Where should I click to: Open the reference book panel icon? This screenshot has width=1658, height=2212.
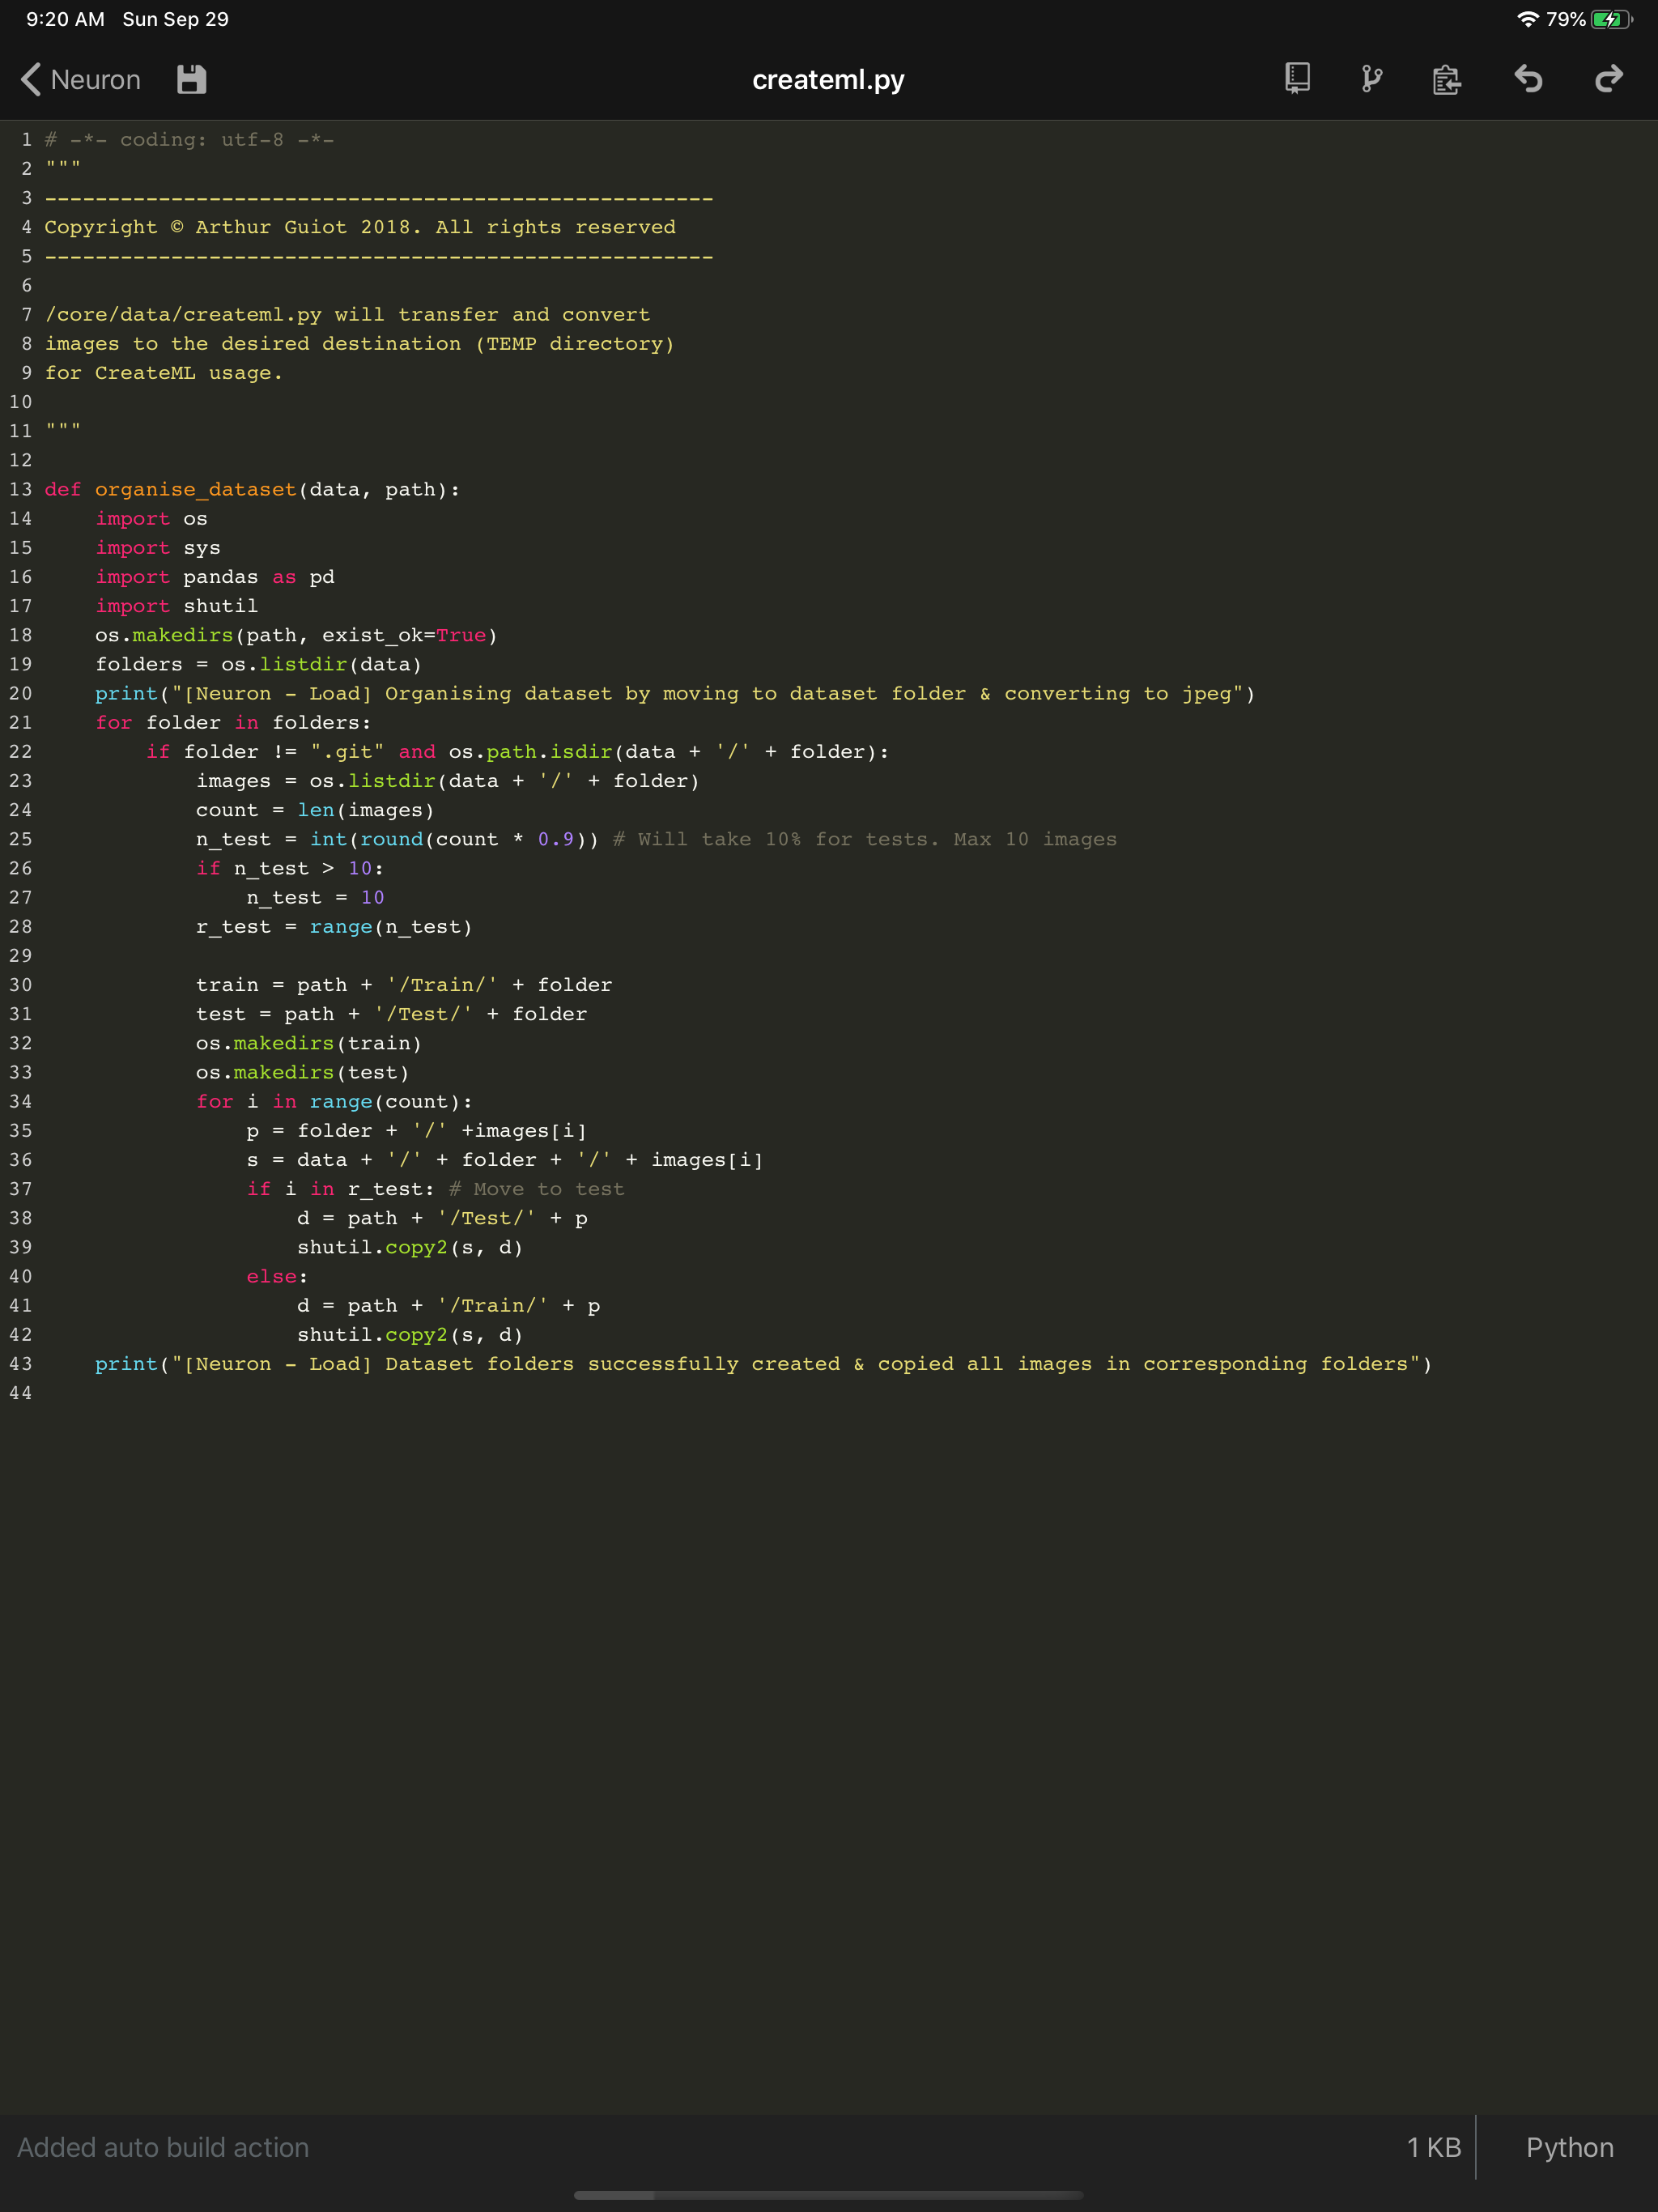click(1295, 79)
